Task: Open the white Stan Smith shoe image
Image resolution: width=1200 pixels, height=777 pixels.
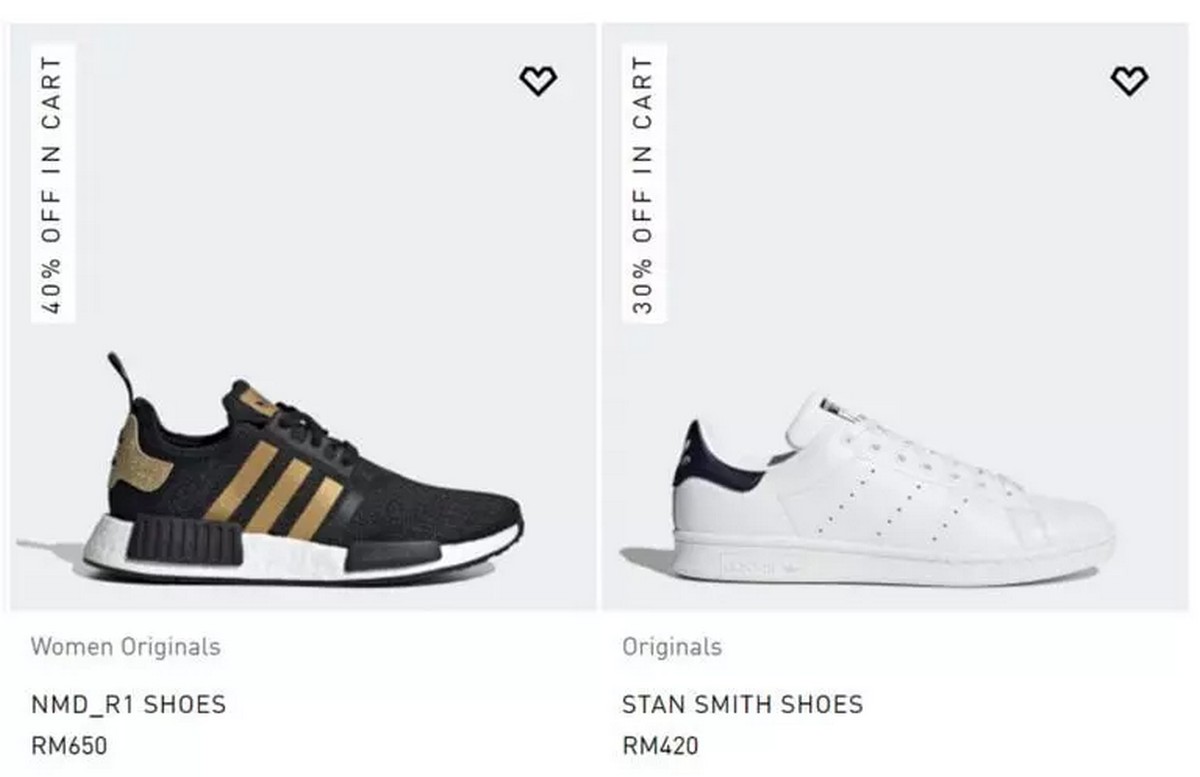Action: point(893,490)
